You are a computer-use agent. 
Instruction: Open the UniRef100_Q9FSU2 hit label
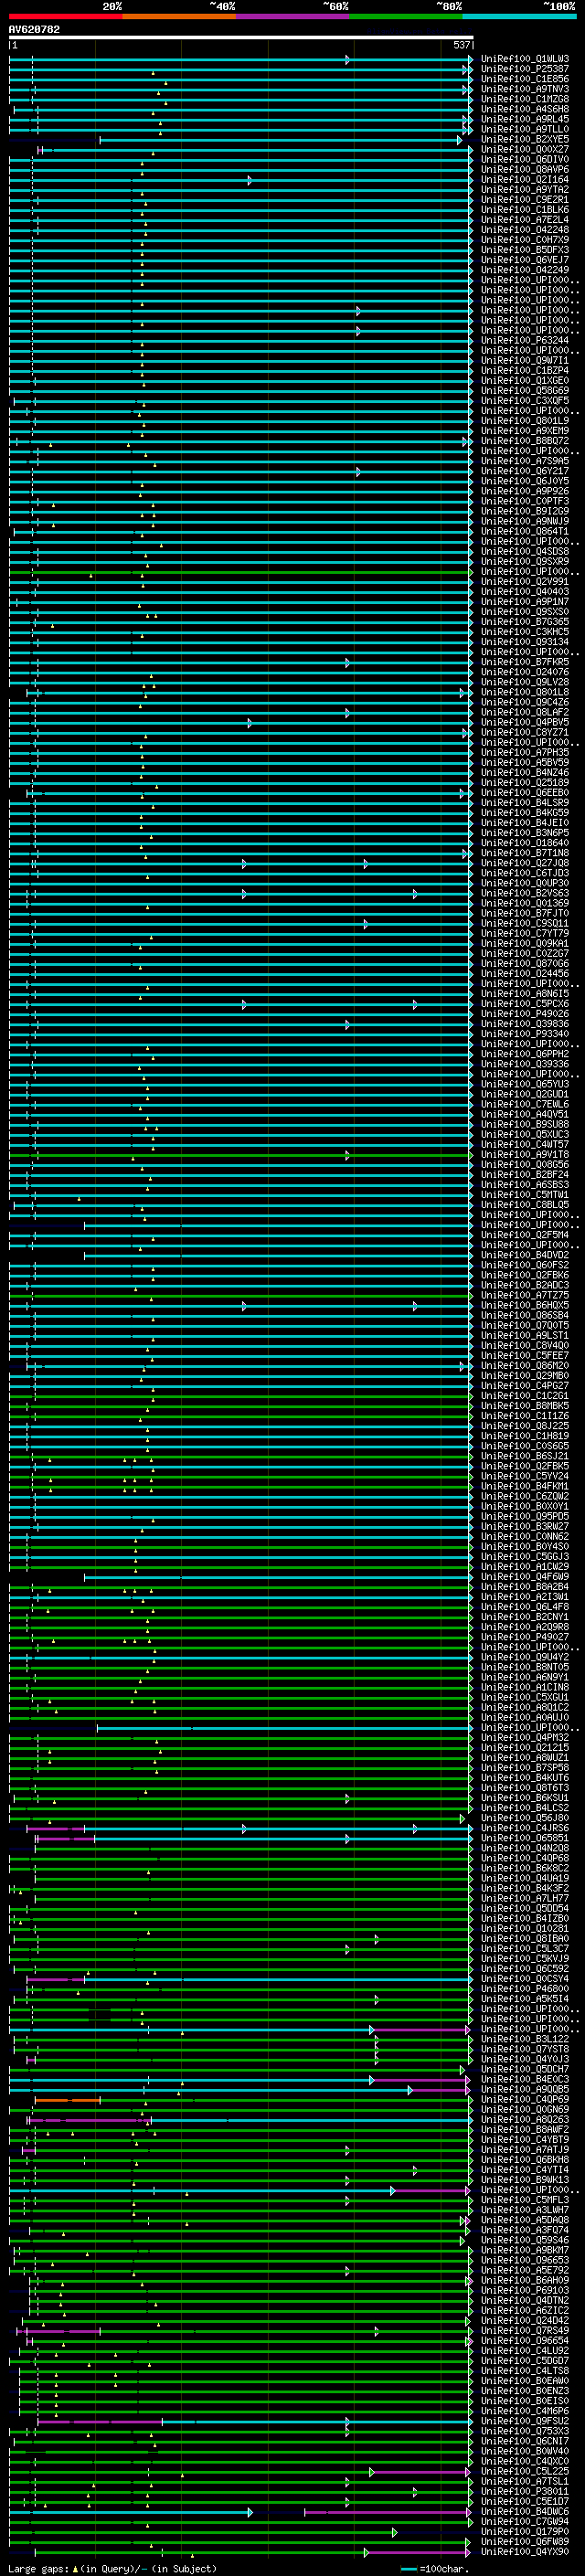click(x=524, y=2421)
